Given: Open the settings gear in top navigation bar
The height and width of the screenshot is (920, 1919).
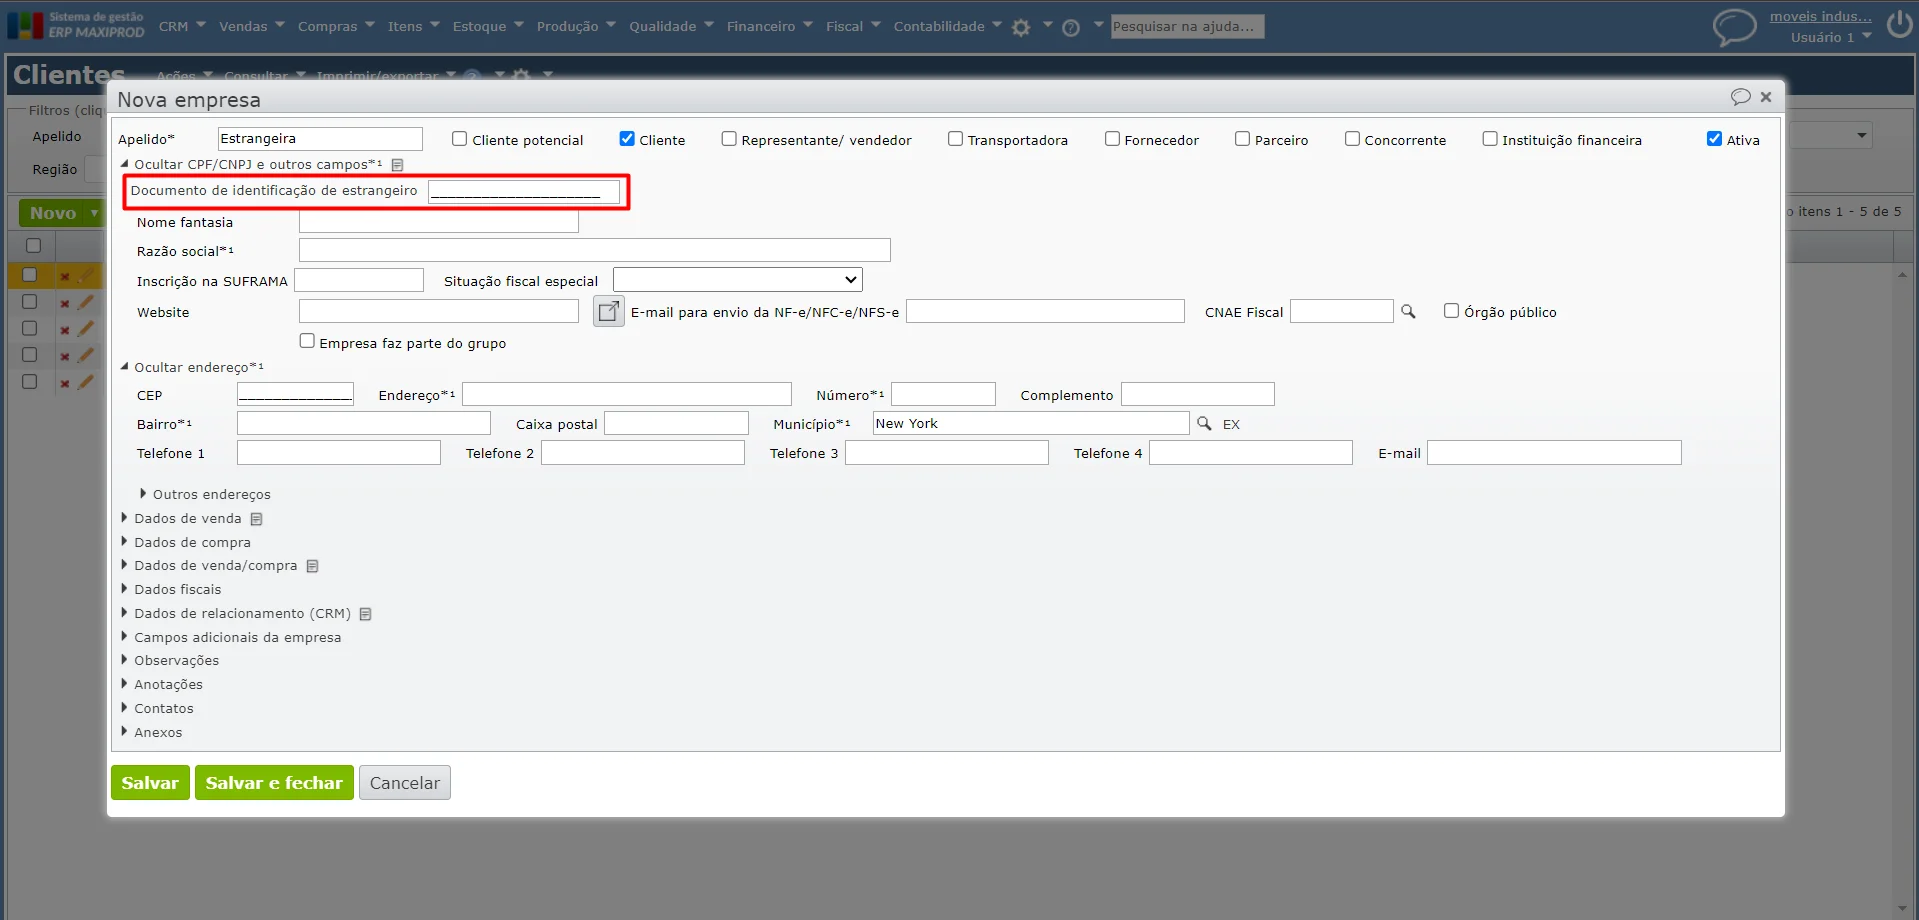Looking at the screenshot, I should click(1021, 28).
